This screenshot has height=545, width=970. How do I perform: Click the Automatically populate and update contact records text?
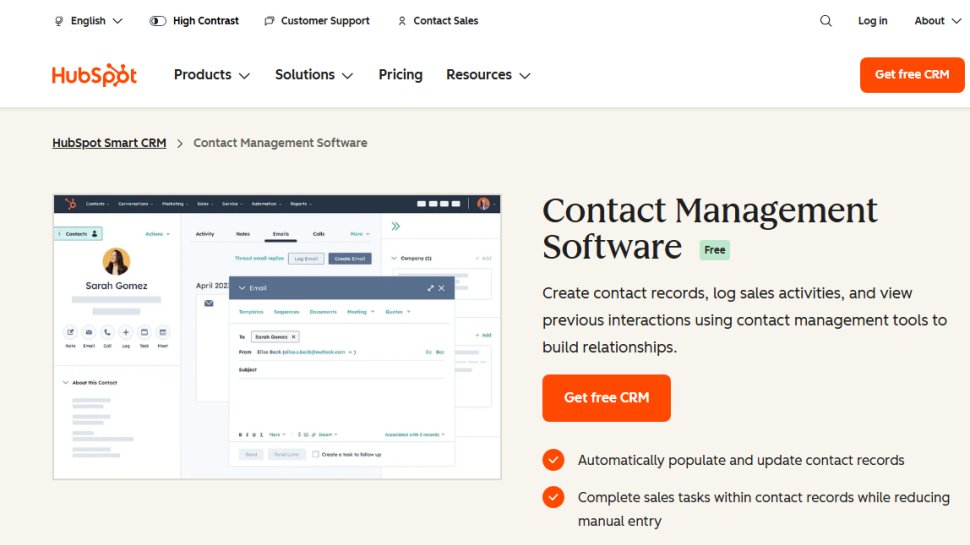coord(741,460)
